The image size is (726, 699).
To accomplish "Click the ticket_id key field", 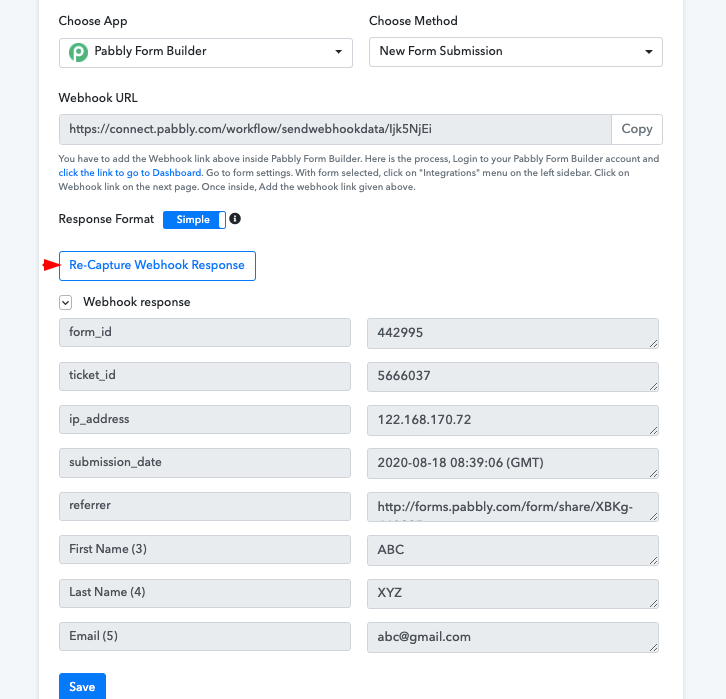I will pyautogui.click(x=205, y=376).
